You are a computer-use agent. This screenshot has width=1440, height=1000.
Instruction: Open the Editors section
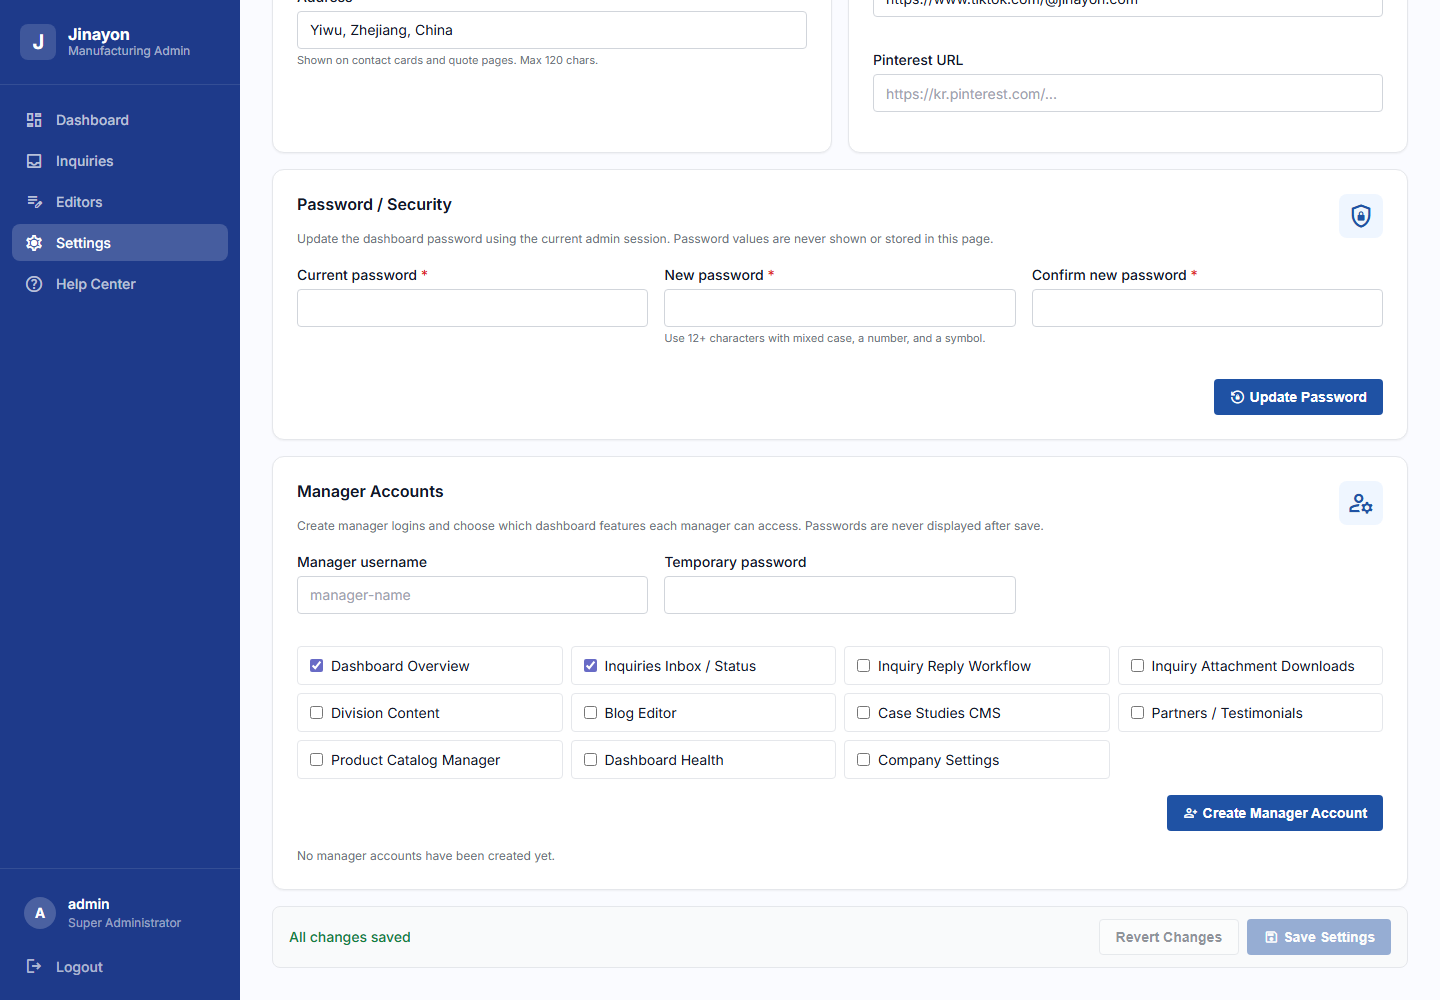(x=120, y=202)
